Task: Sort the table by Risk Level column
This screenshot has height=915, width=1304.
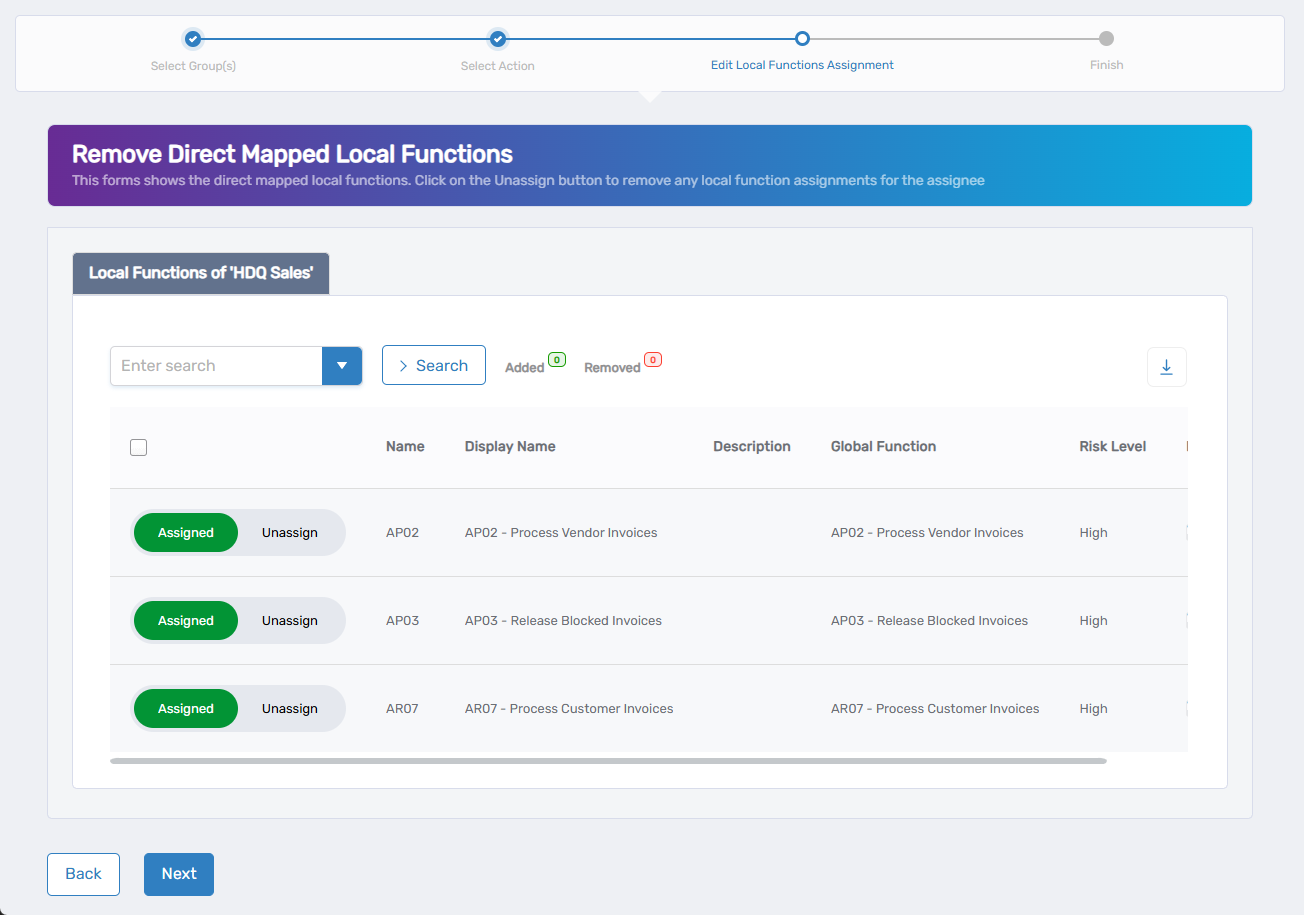Action: click(x=1112, y=446)
